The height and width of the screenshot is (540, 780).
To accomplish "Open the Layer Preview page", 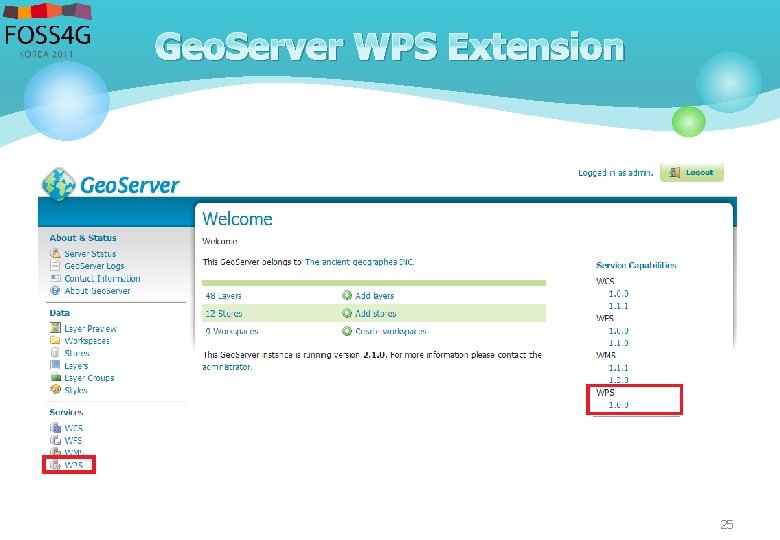I will coord(90,329).
